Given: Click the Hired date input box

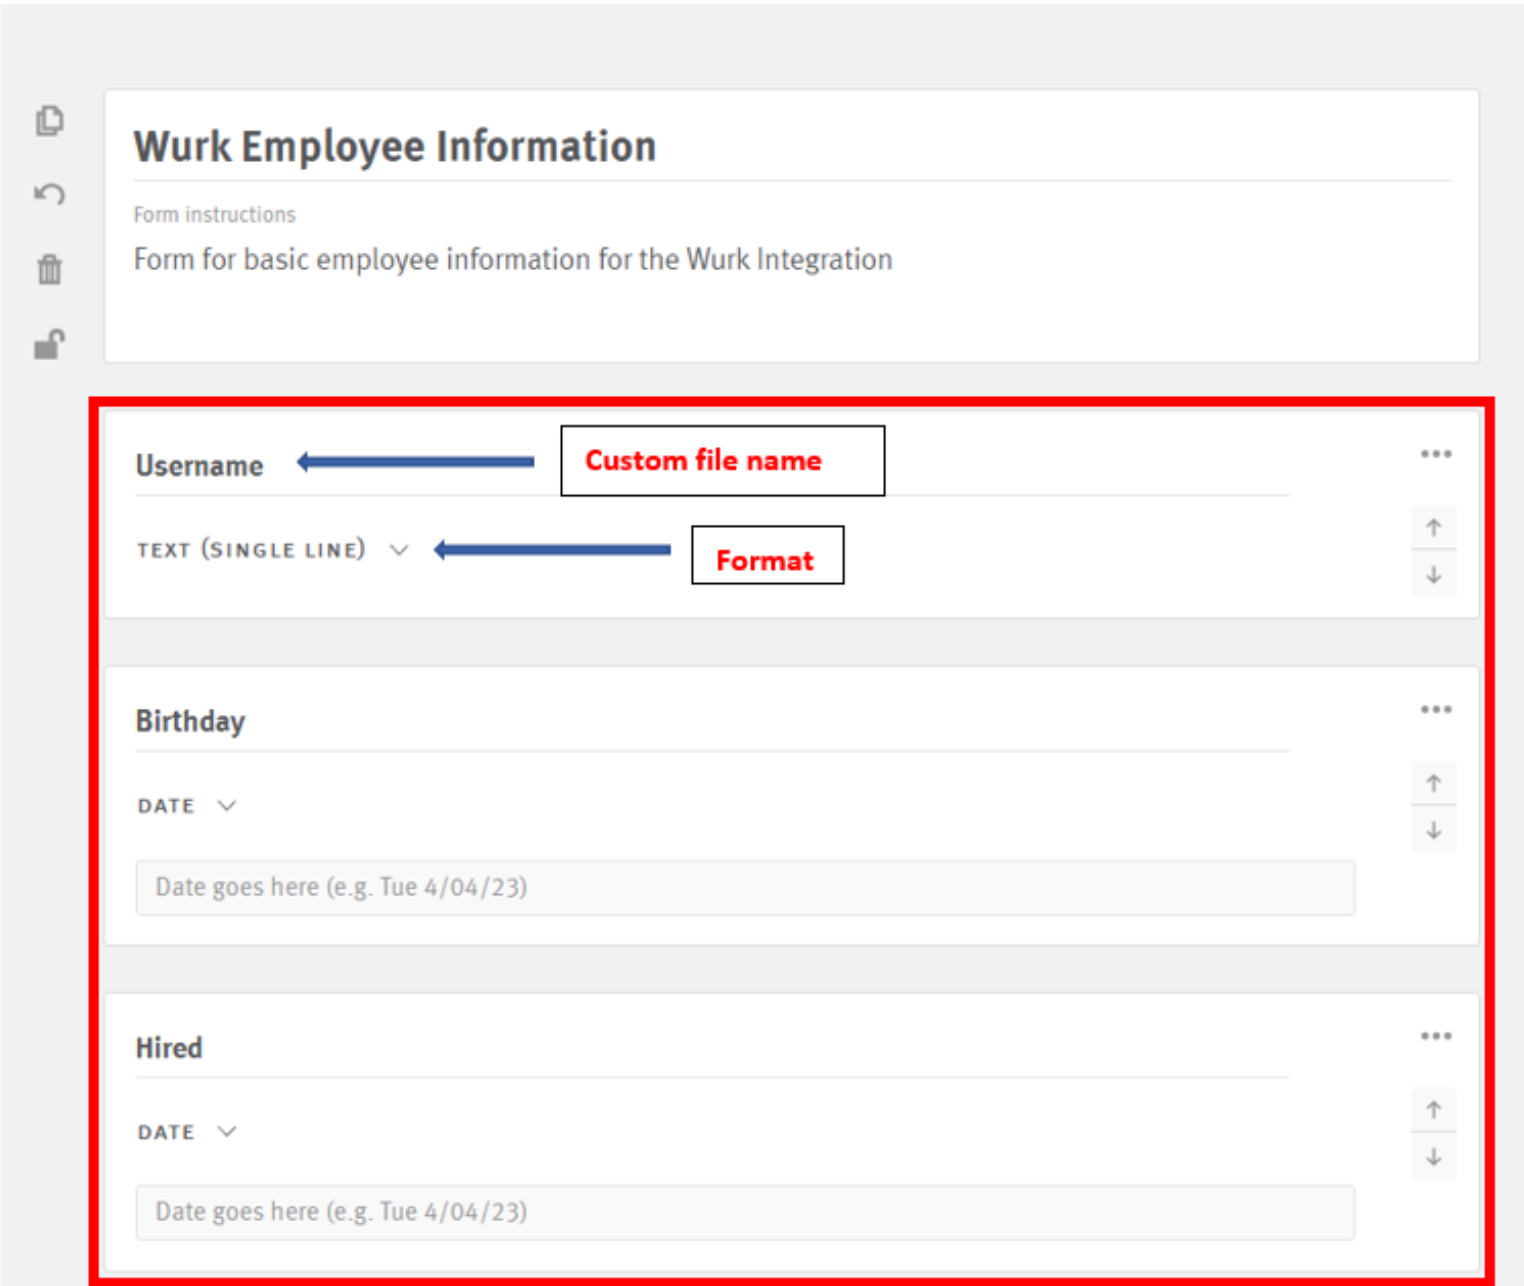Looking at the screenshot, I should 745,1212.
